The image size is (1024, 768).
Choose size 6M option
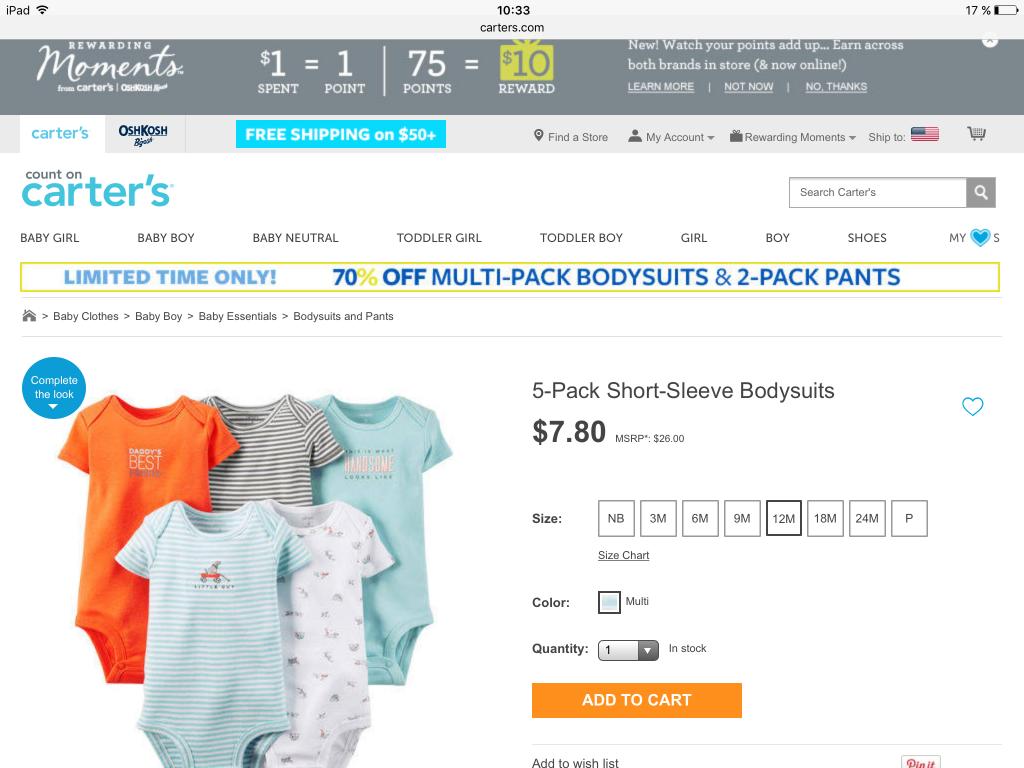(700, 519)
